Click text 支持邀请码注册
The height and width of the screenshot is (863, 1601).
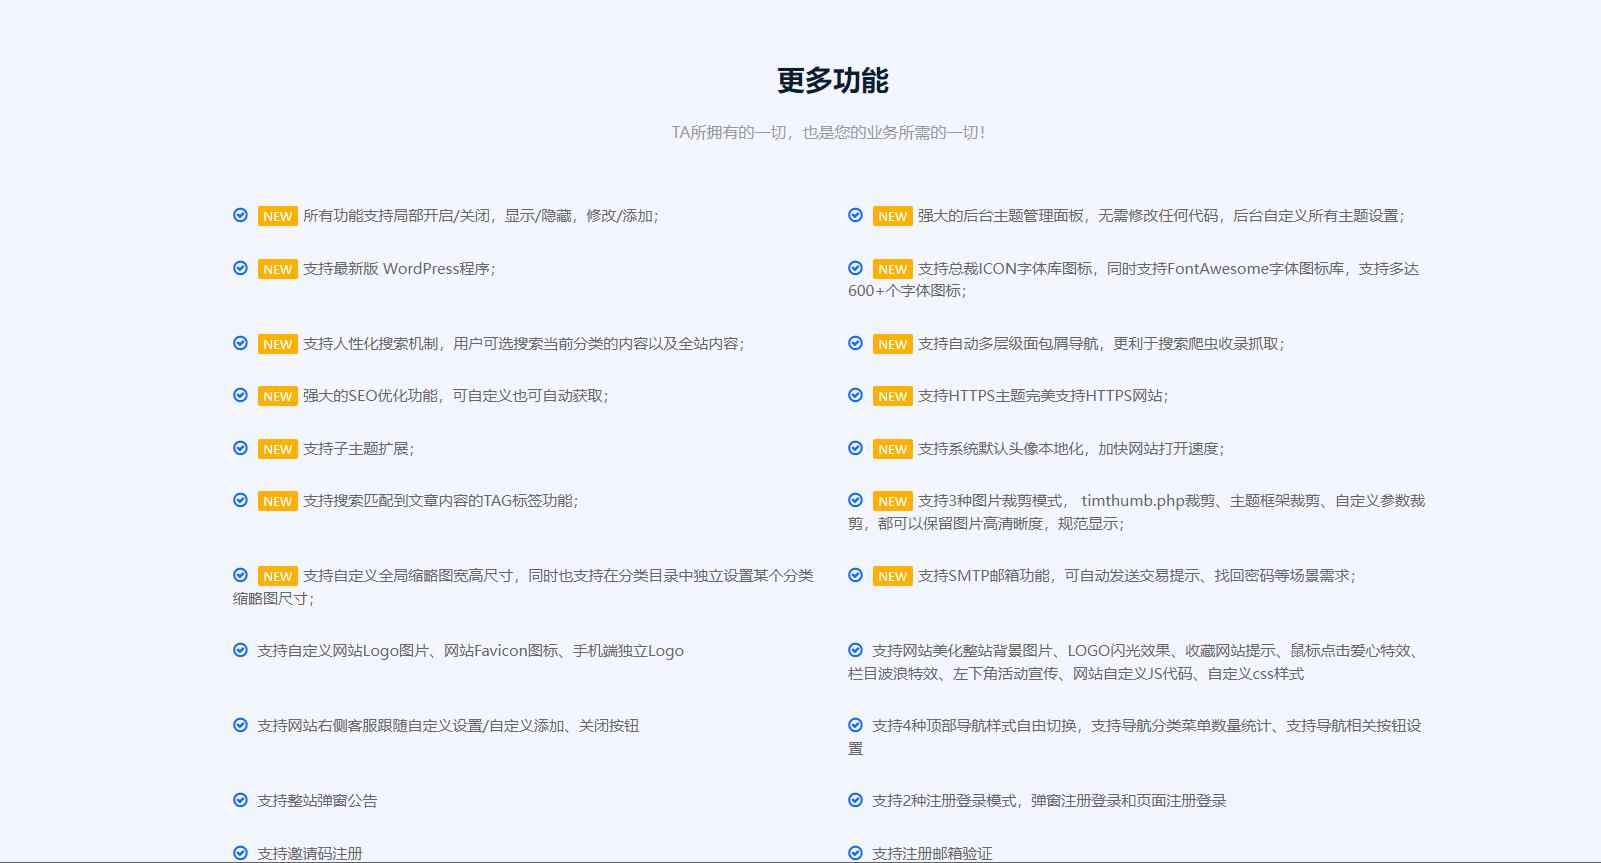(x=309, y=853)
